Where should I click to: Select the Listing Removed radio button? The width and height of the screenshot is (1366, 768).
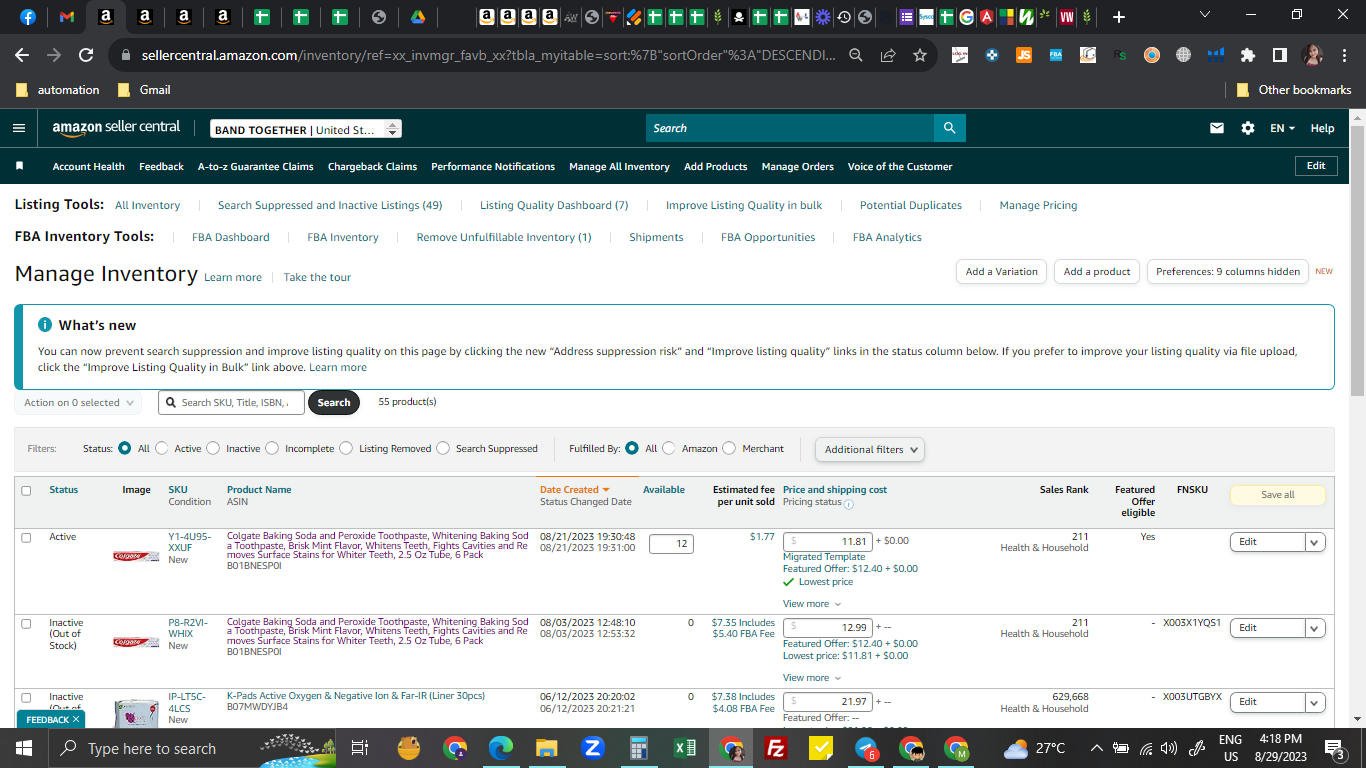[x=346, y=448]
